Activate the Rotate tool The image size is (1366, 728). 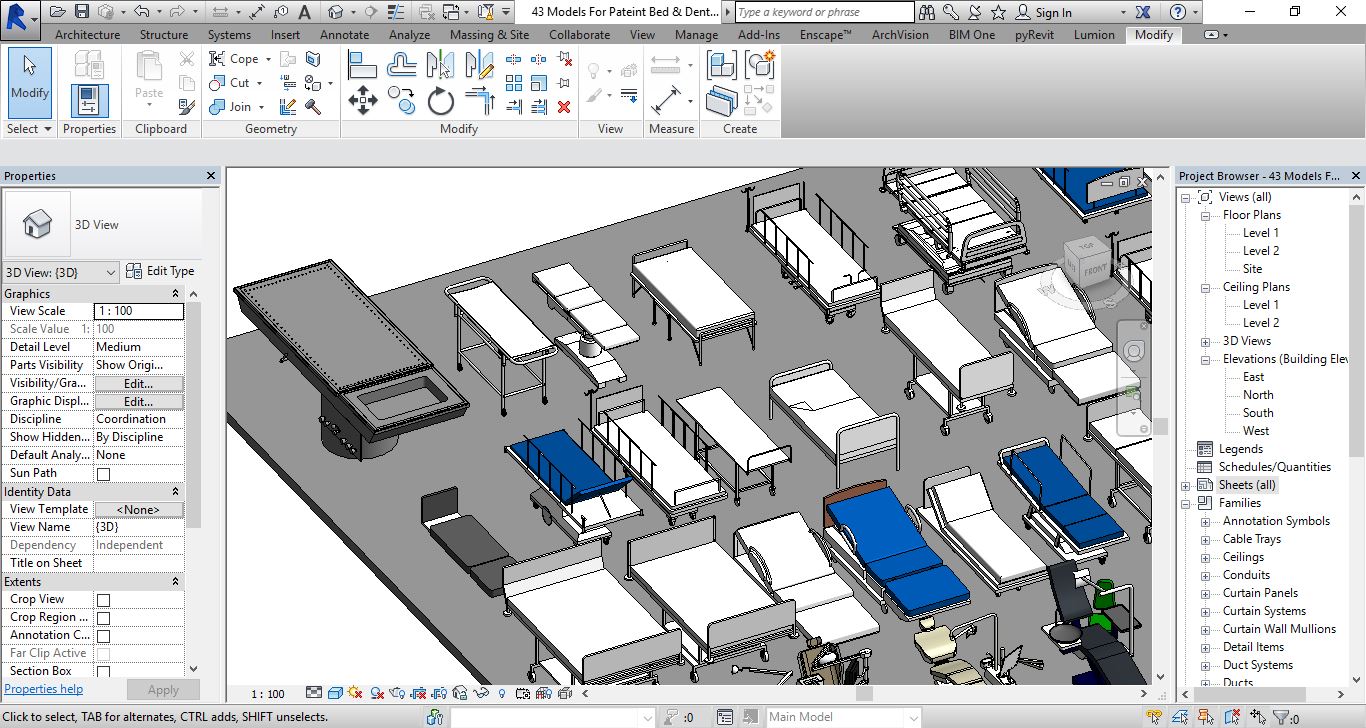tap(441, 101)
